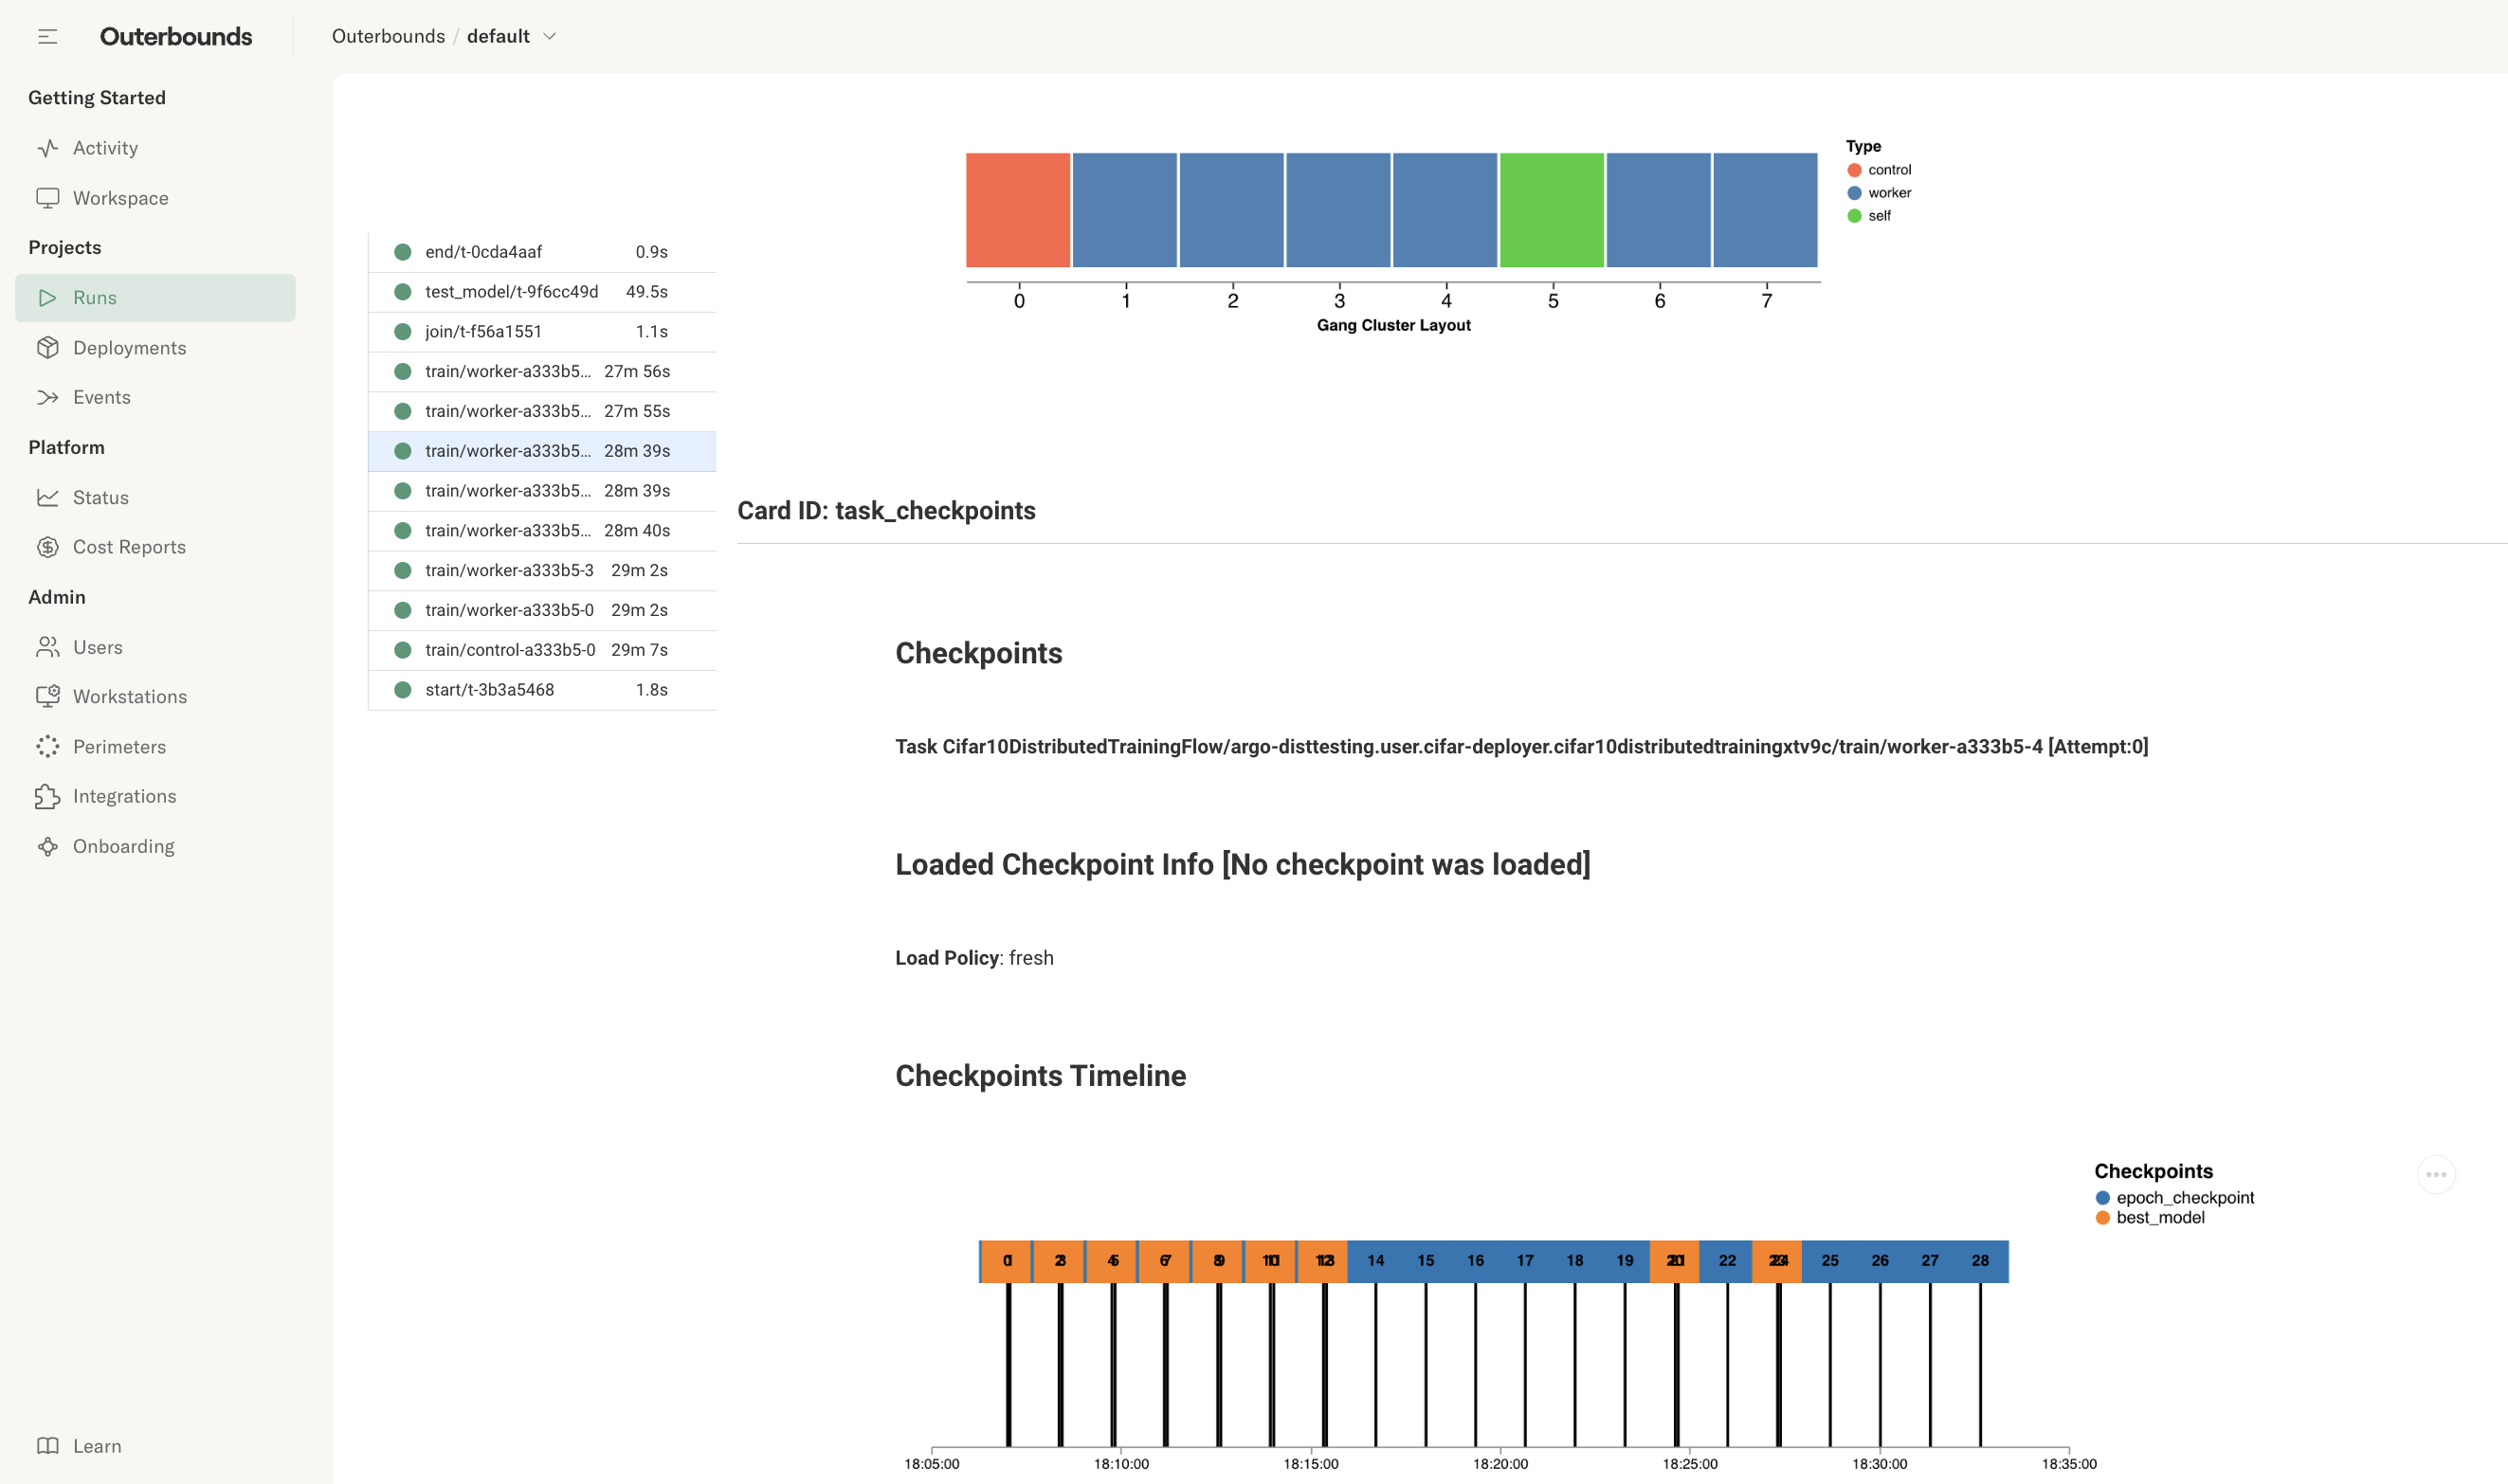Screen dimensions: 2508x1484
Task: Click the Learn book icon
Action: (47, 1446)
